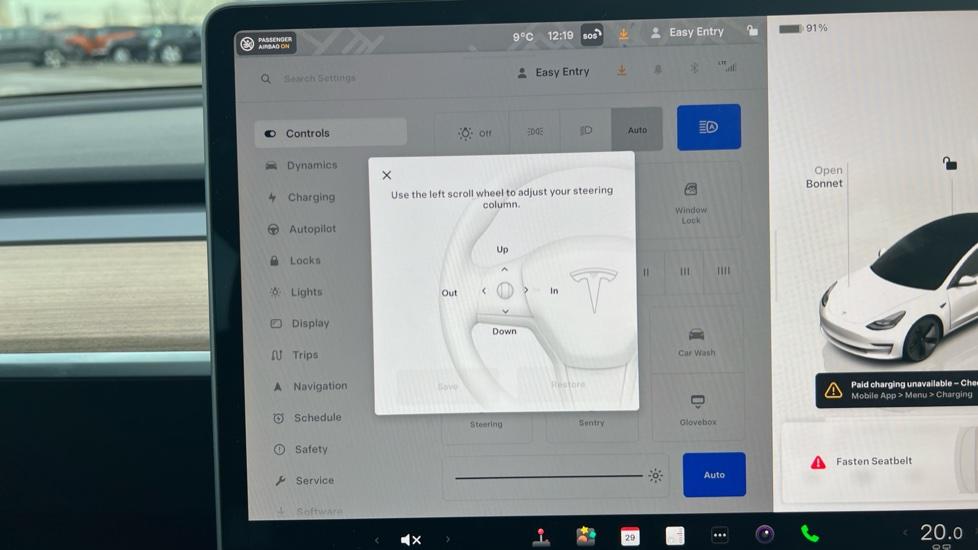Open the Autopilot settings tab
978x550 pixels.
coord(303,229)
